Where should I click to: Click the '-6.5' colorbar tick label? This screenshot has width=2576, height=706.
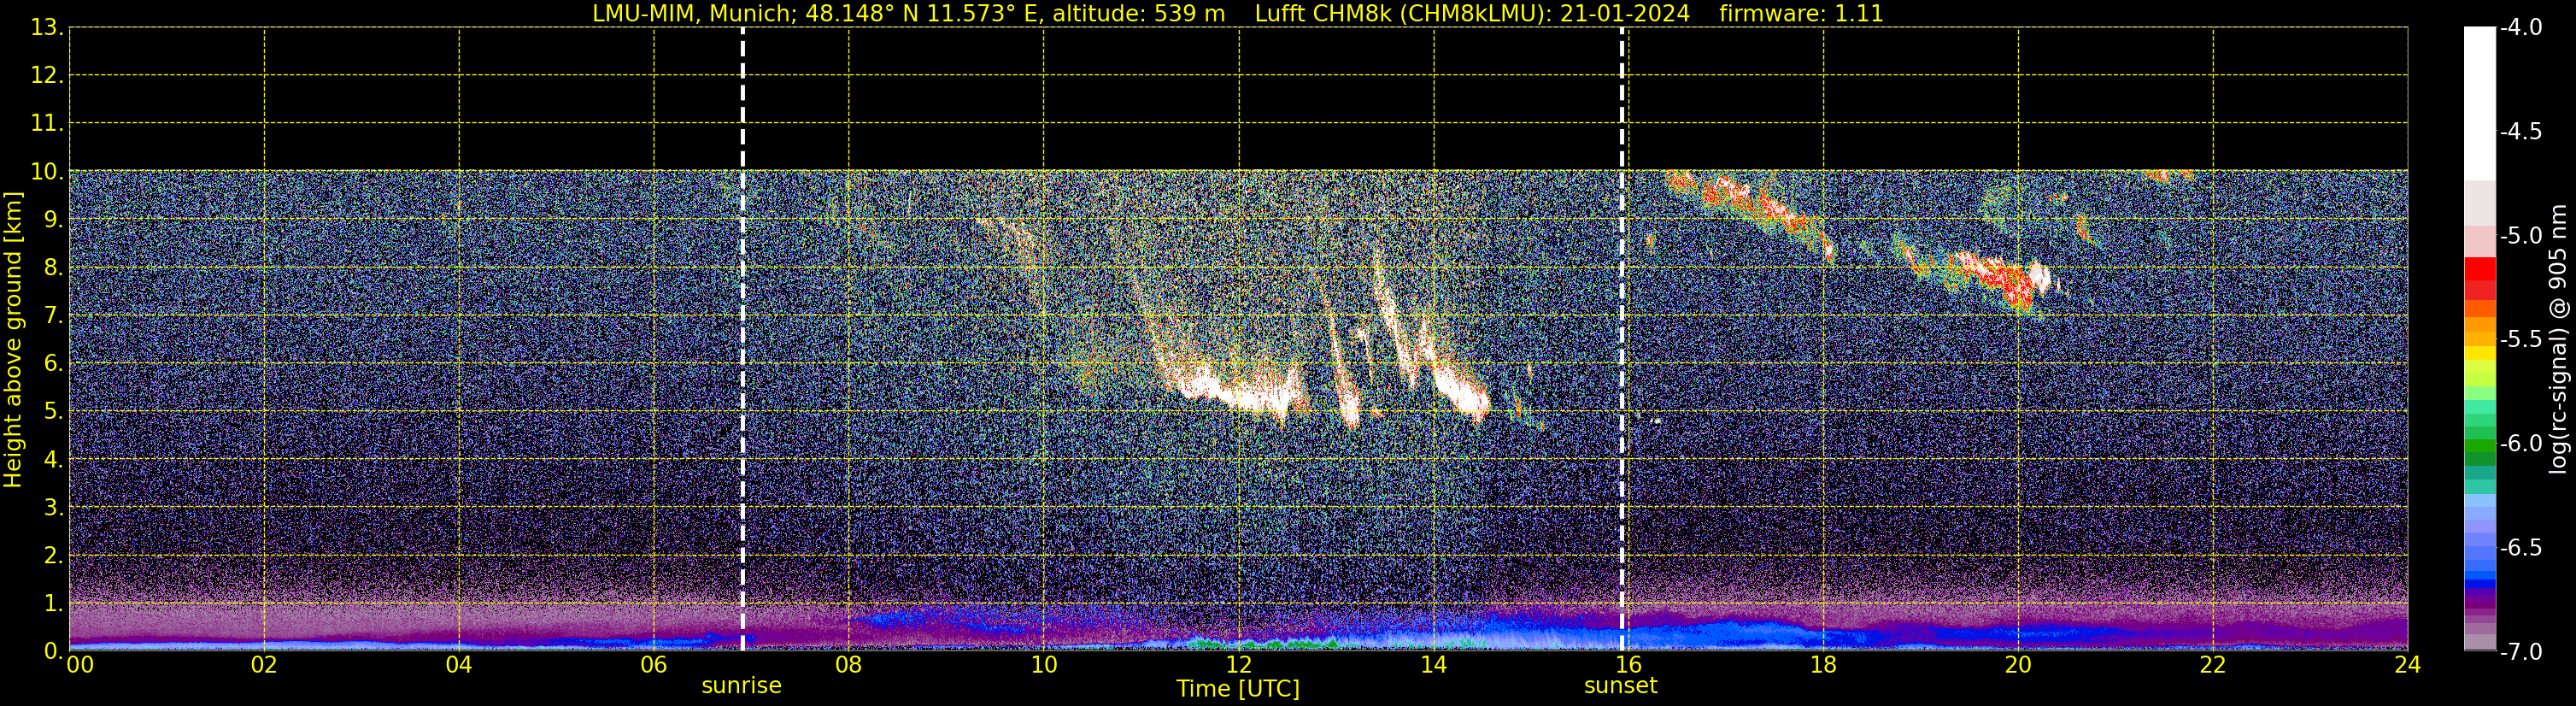(2520, 548)
